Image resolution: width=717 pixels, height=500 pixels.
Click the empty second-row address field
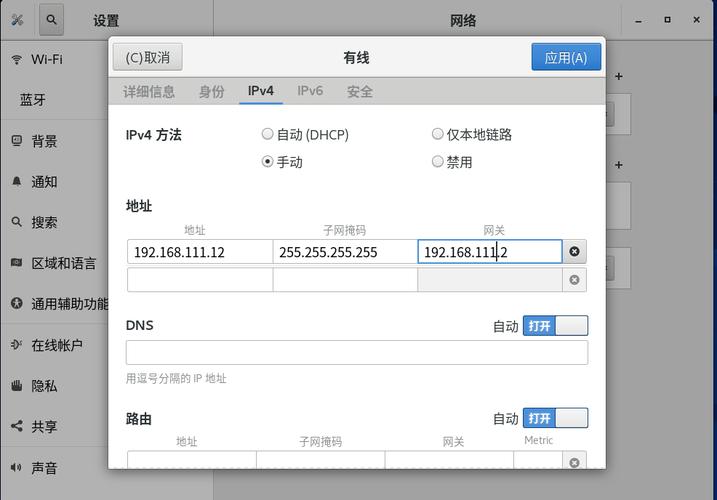(200, 280)
